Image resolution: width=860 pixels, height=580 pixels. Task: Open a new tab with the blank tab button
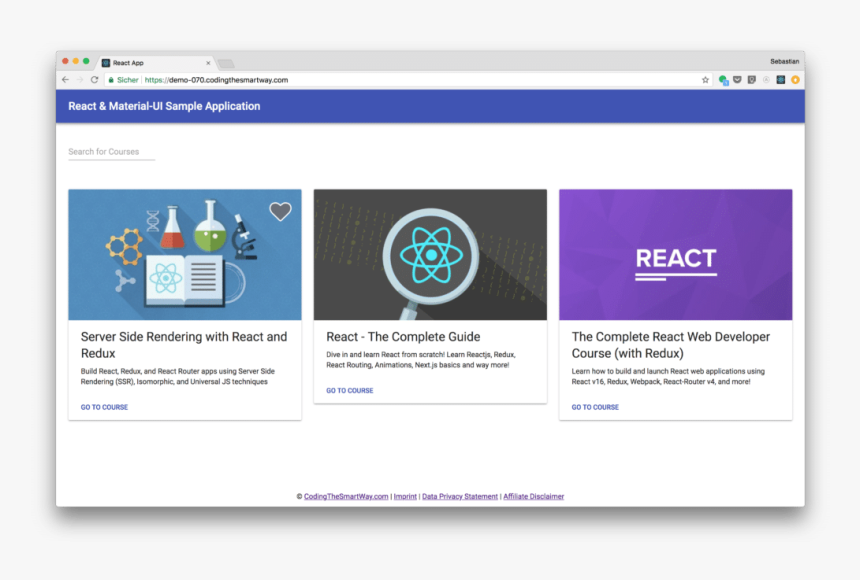(226, 64)
